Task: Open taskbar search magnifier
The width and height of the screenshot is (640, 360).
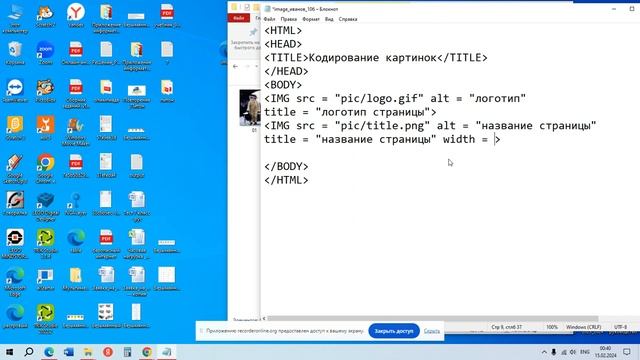Action: [x=29, y=351]
